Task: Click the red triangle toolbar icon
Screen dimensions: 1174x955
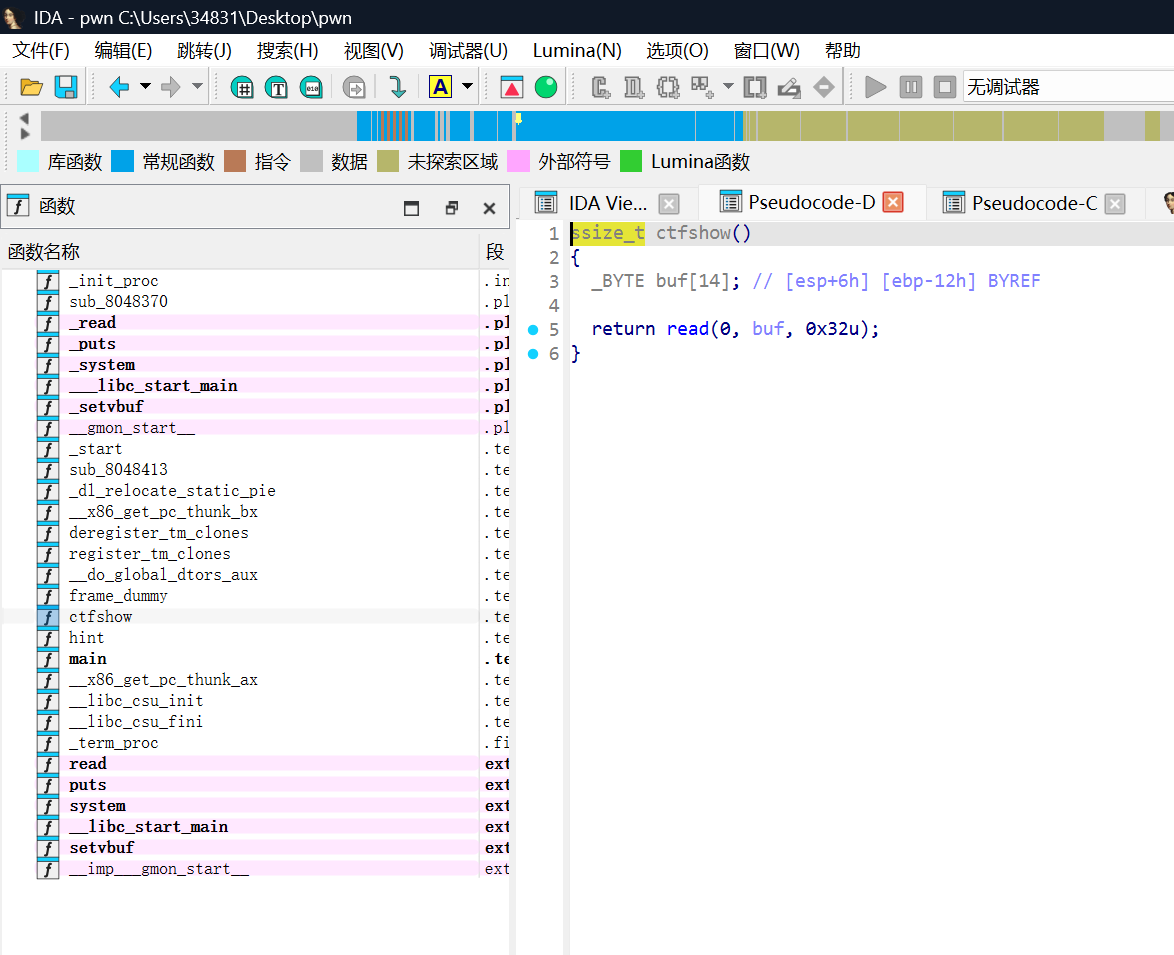Action: tap(511, 88)
